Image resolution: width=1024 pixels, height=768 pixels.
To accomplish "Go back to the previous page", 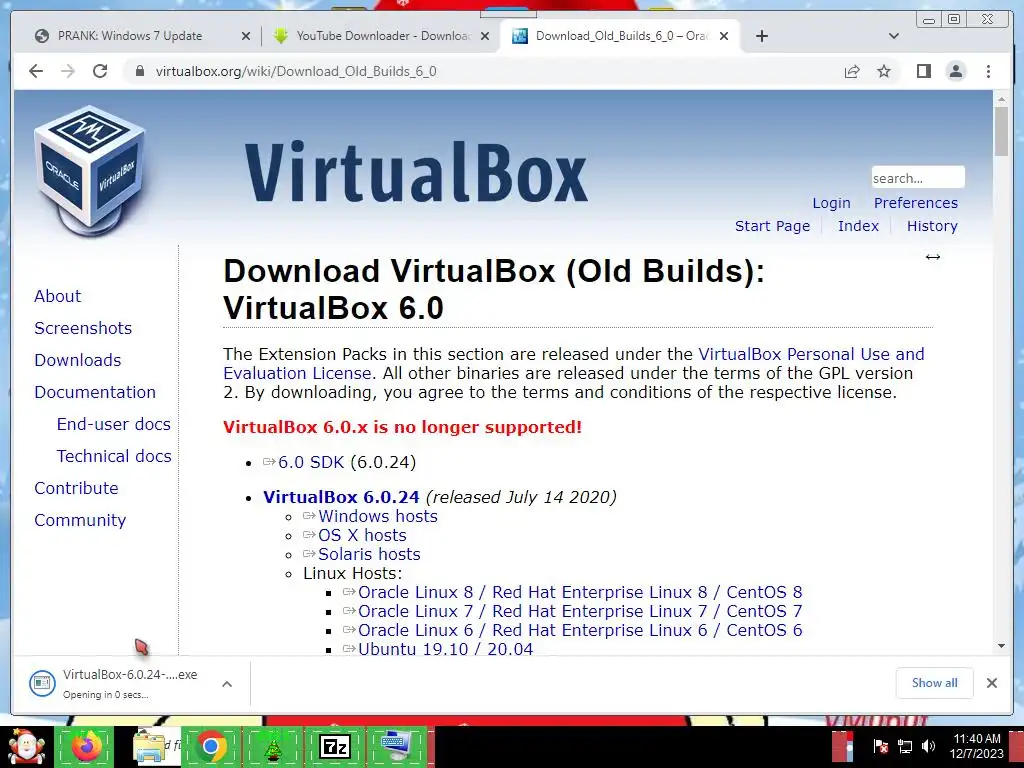I will [36, 71].
